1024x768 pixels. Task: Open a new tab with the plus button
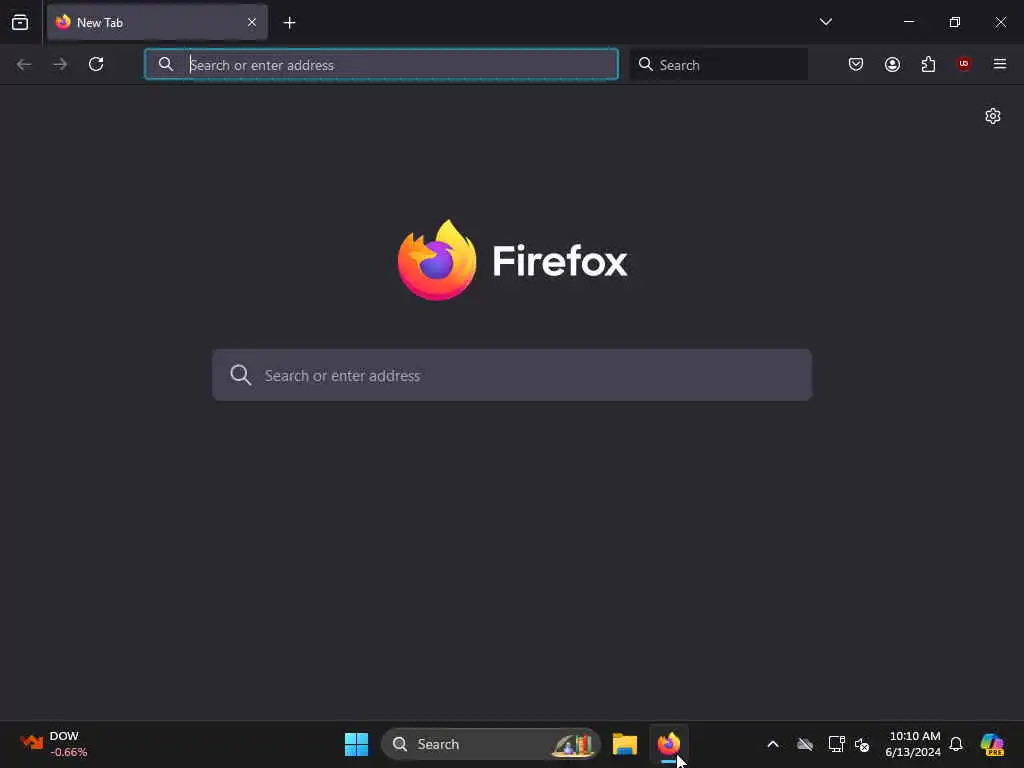[x=289, y=23]
